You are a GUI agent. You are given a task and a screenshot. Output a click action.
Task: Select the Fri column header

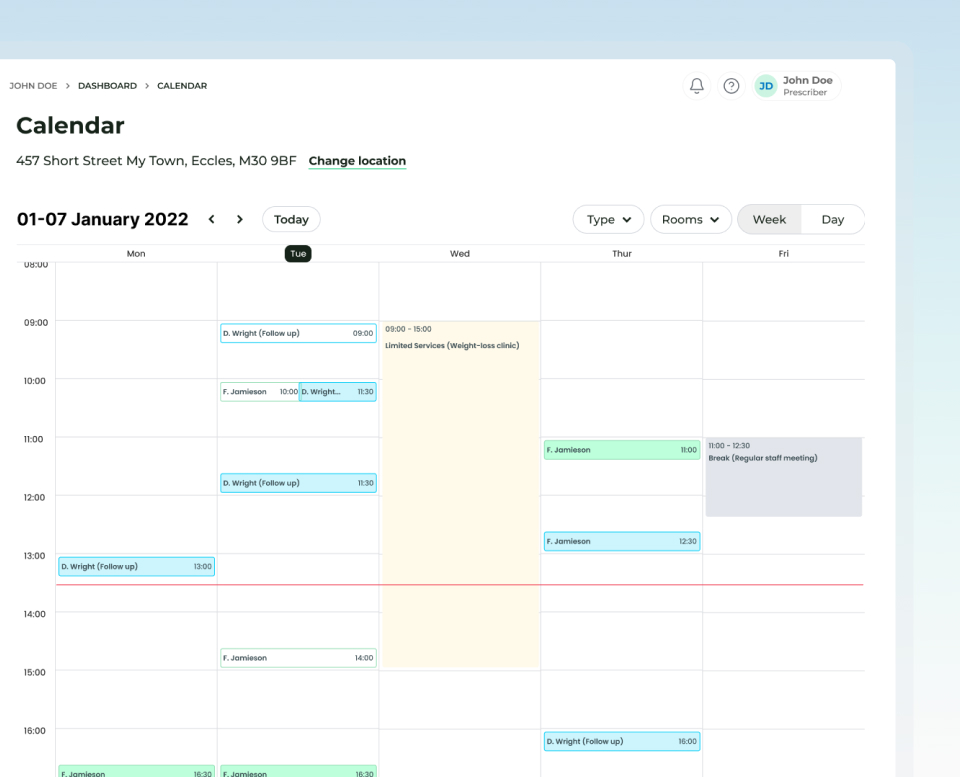tap(784, 253)
